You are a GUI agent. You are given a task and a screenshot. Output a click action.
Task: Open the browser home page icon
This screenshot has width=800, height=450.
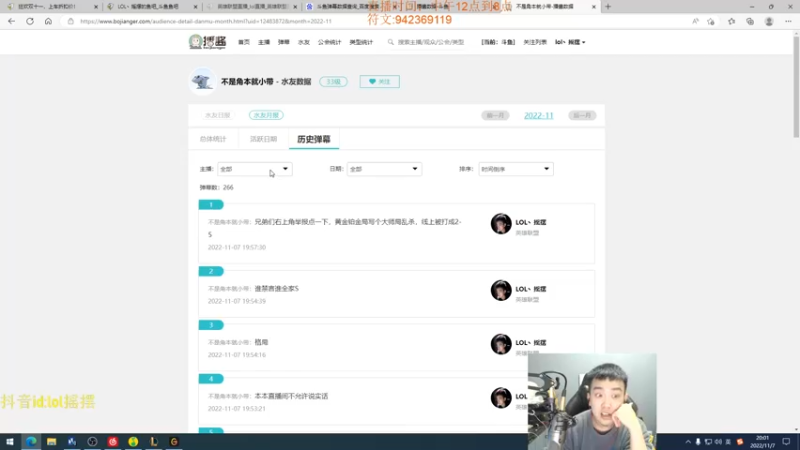pos(48,21)
